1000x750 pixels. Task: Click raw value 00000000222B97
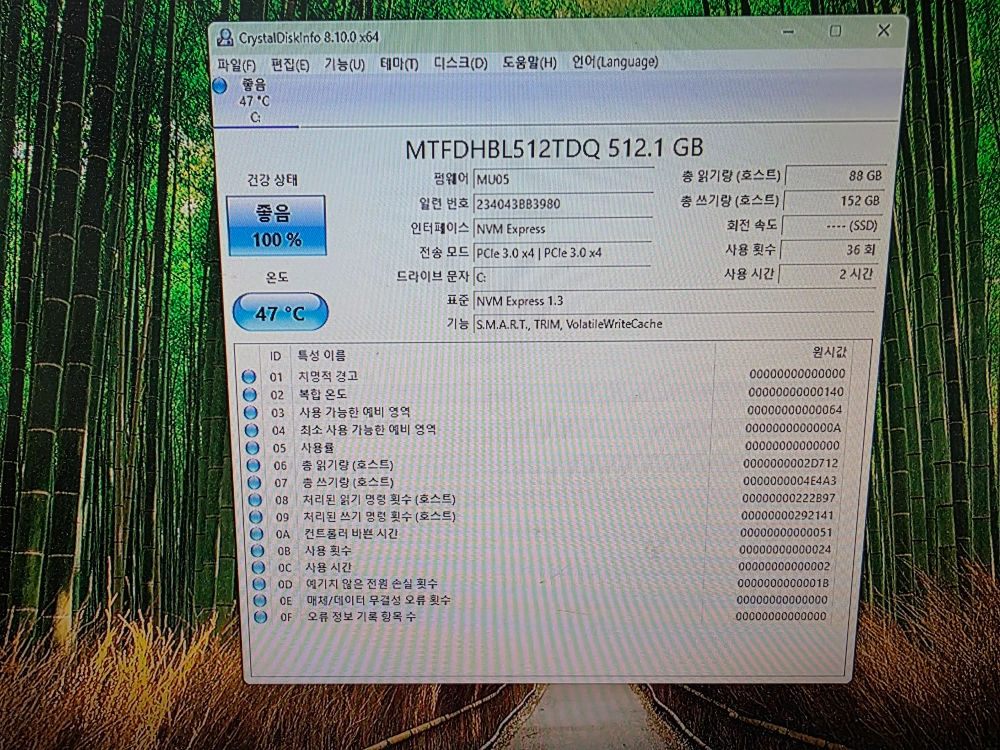pyautogui.click(x=789, y=498)
